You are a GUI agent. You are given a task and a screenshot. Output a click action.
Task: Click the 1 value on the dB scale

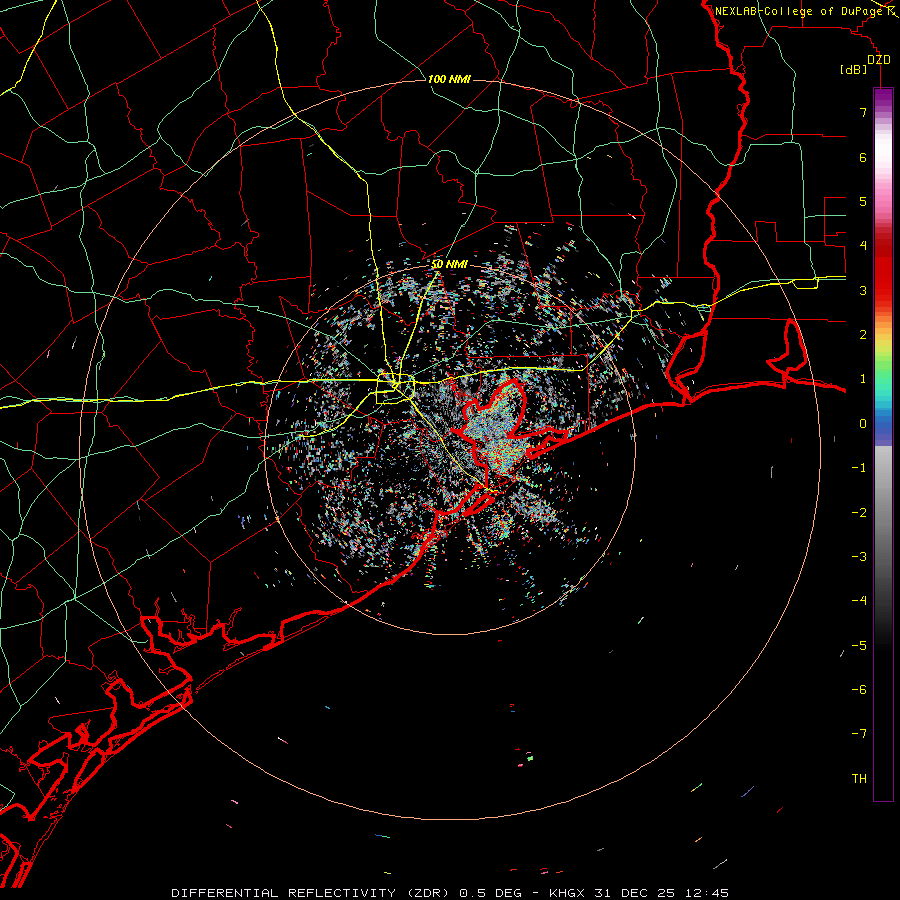coord(863,379)
